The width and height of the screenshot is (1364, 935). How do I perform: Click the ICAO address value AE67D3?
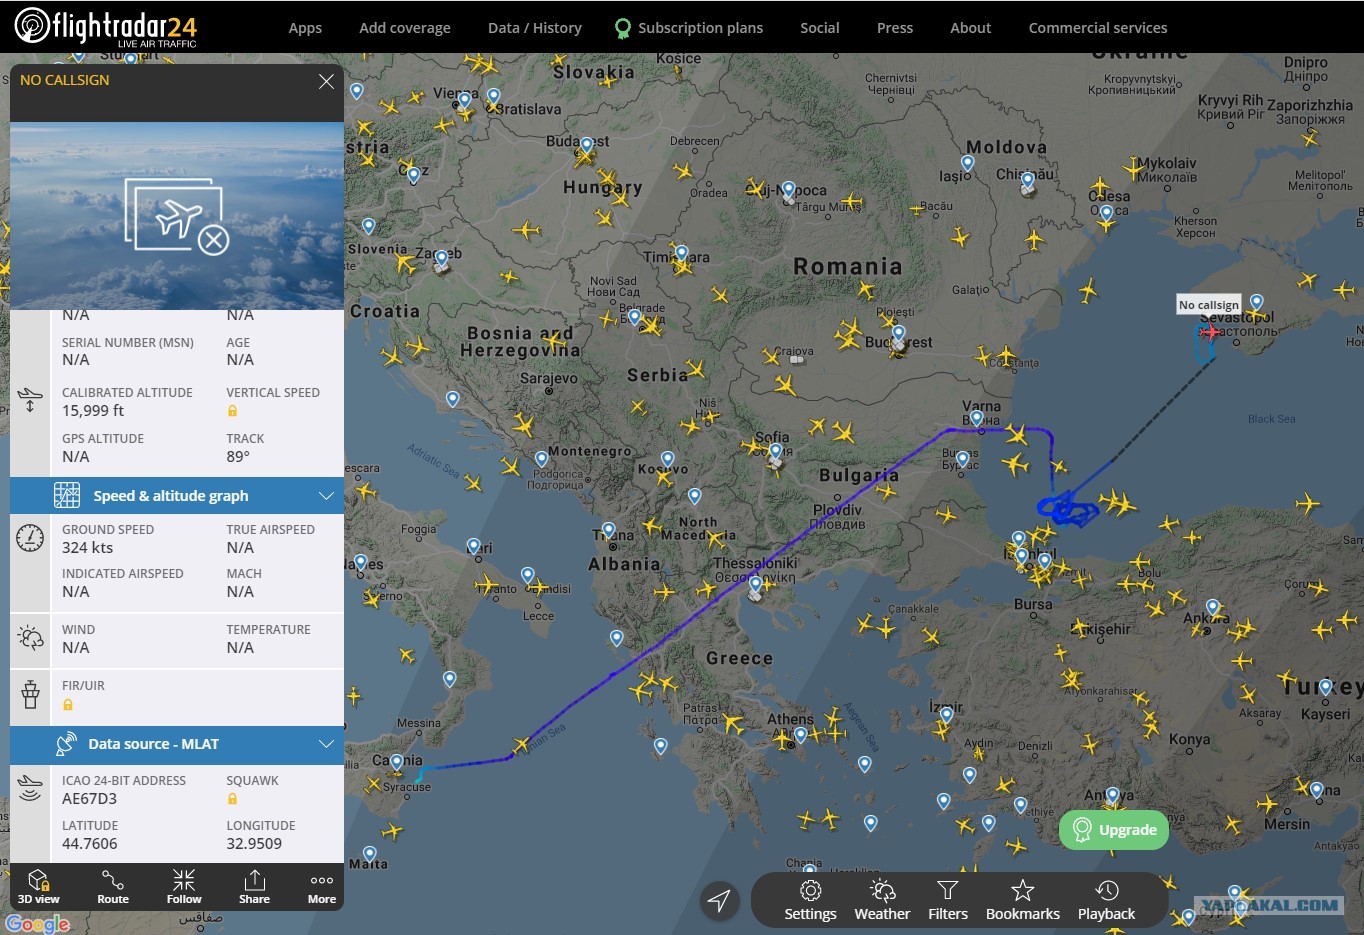(x=89, y=799)
